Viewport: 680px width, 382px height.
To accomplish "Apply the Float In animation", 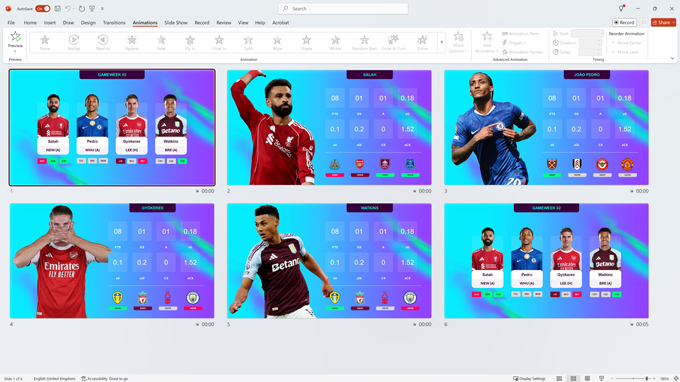I will tap(219, 43).
